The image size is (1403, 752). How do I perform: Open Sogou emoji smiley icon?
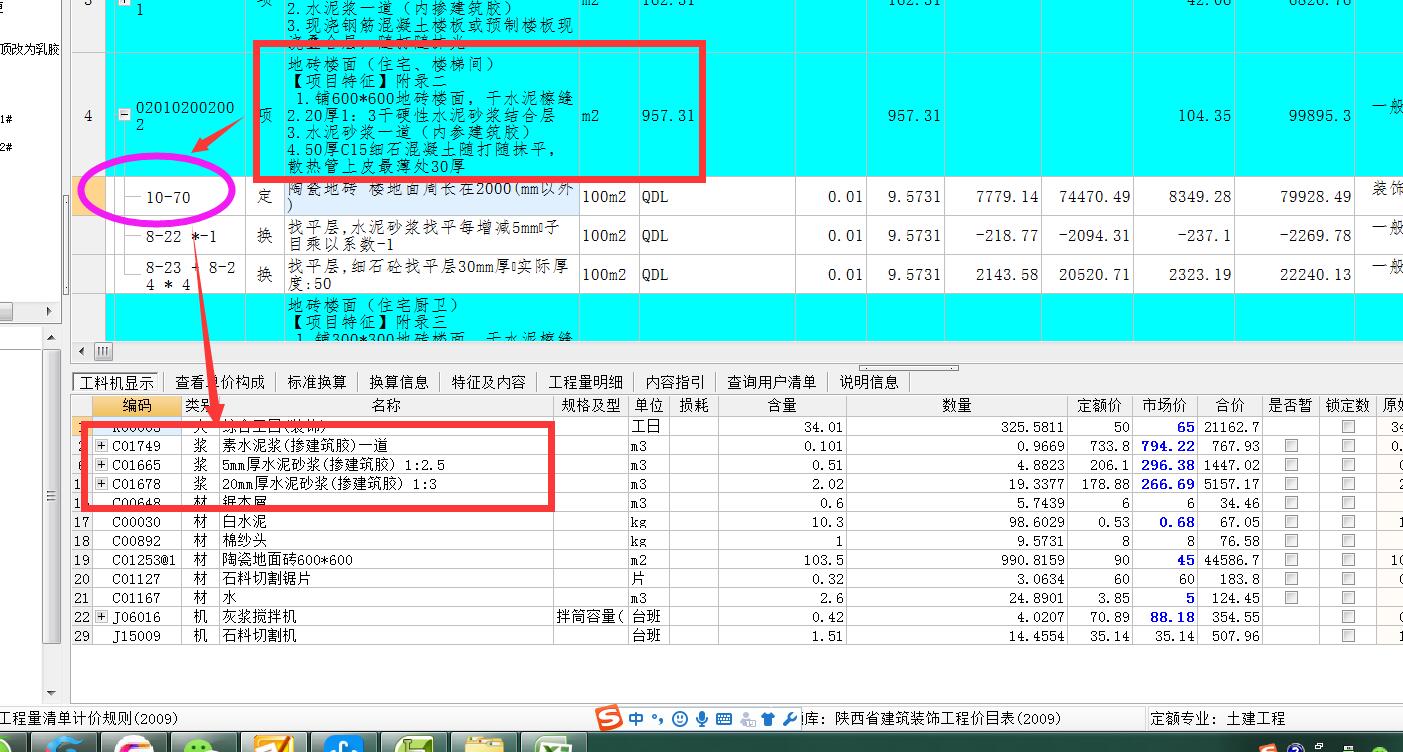click(680, 718)
